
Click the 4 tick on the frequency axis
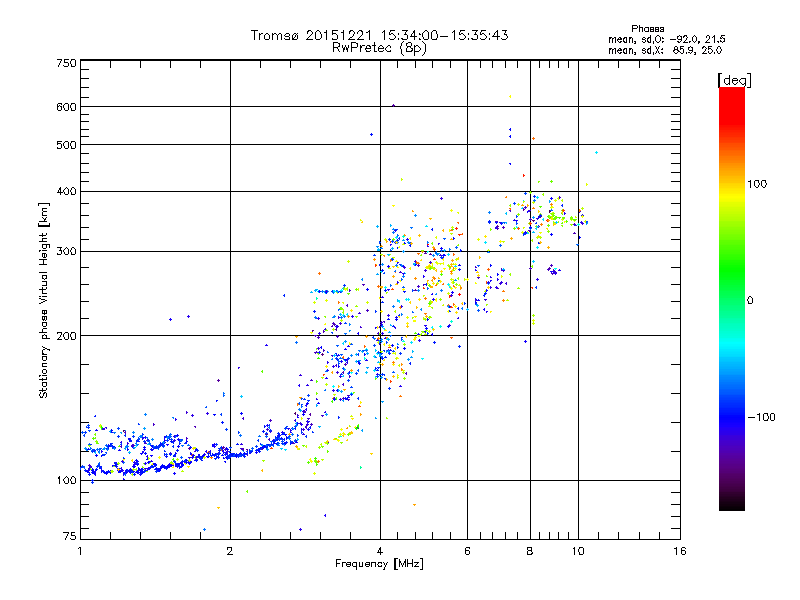[380, 551]
